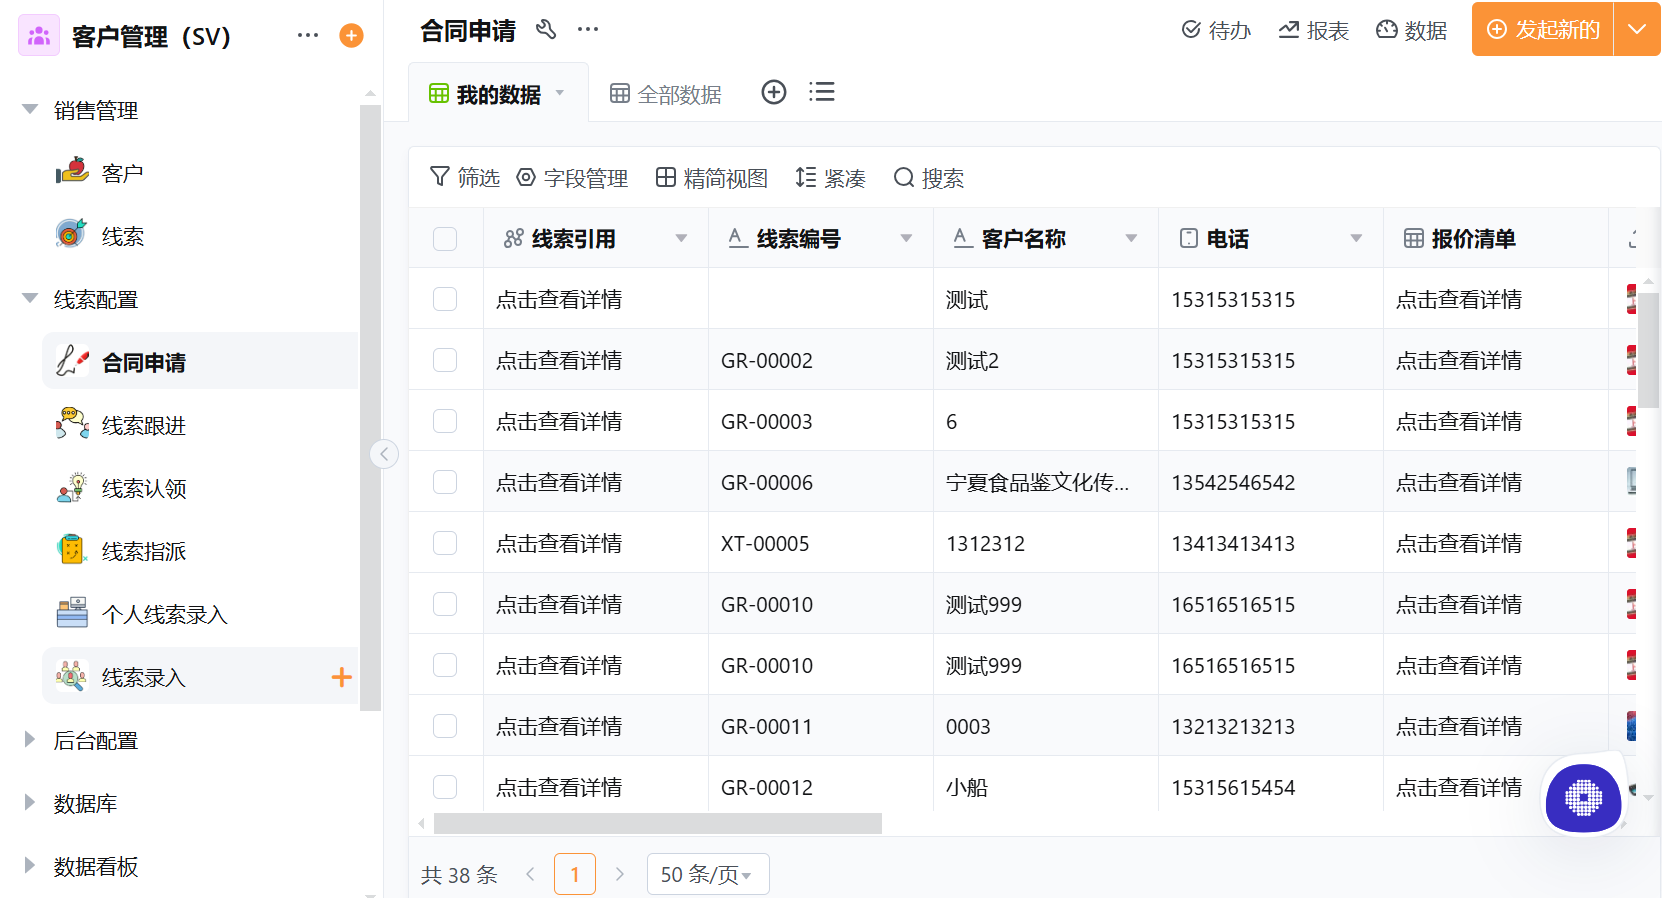
Task: Click the 发起新的 button
Action: click(x=1543, y=29)
